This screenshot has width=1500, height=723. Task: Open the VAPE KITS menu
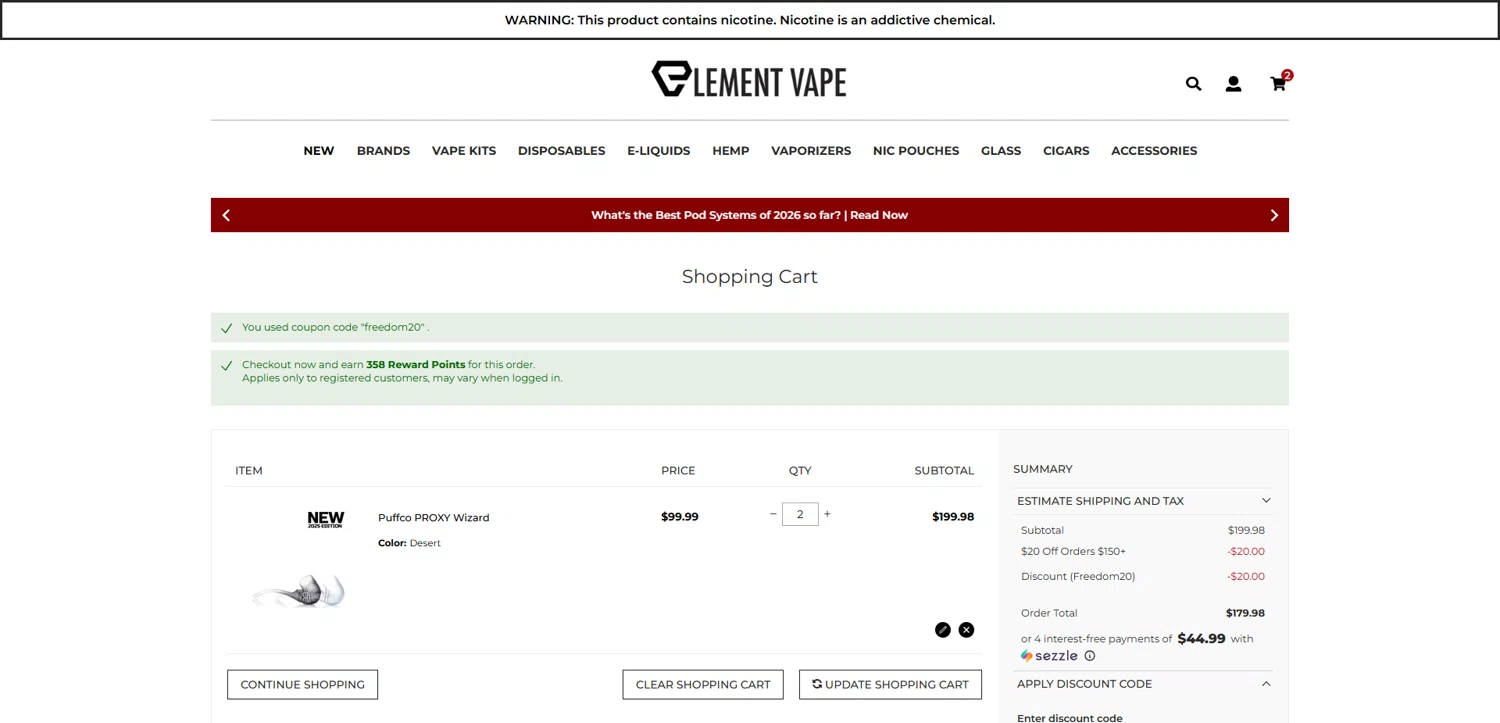pyautogui.click(x=464, y=151)
